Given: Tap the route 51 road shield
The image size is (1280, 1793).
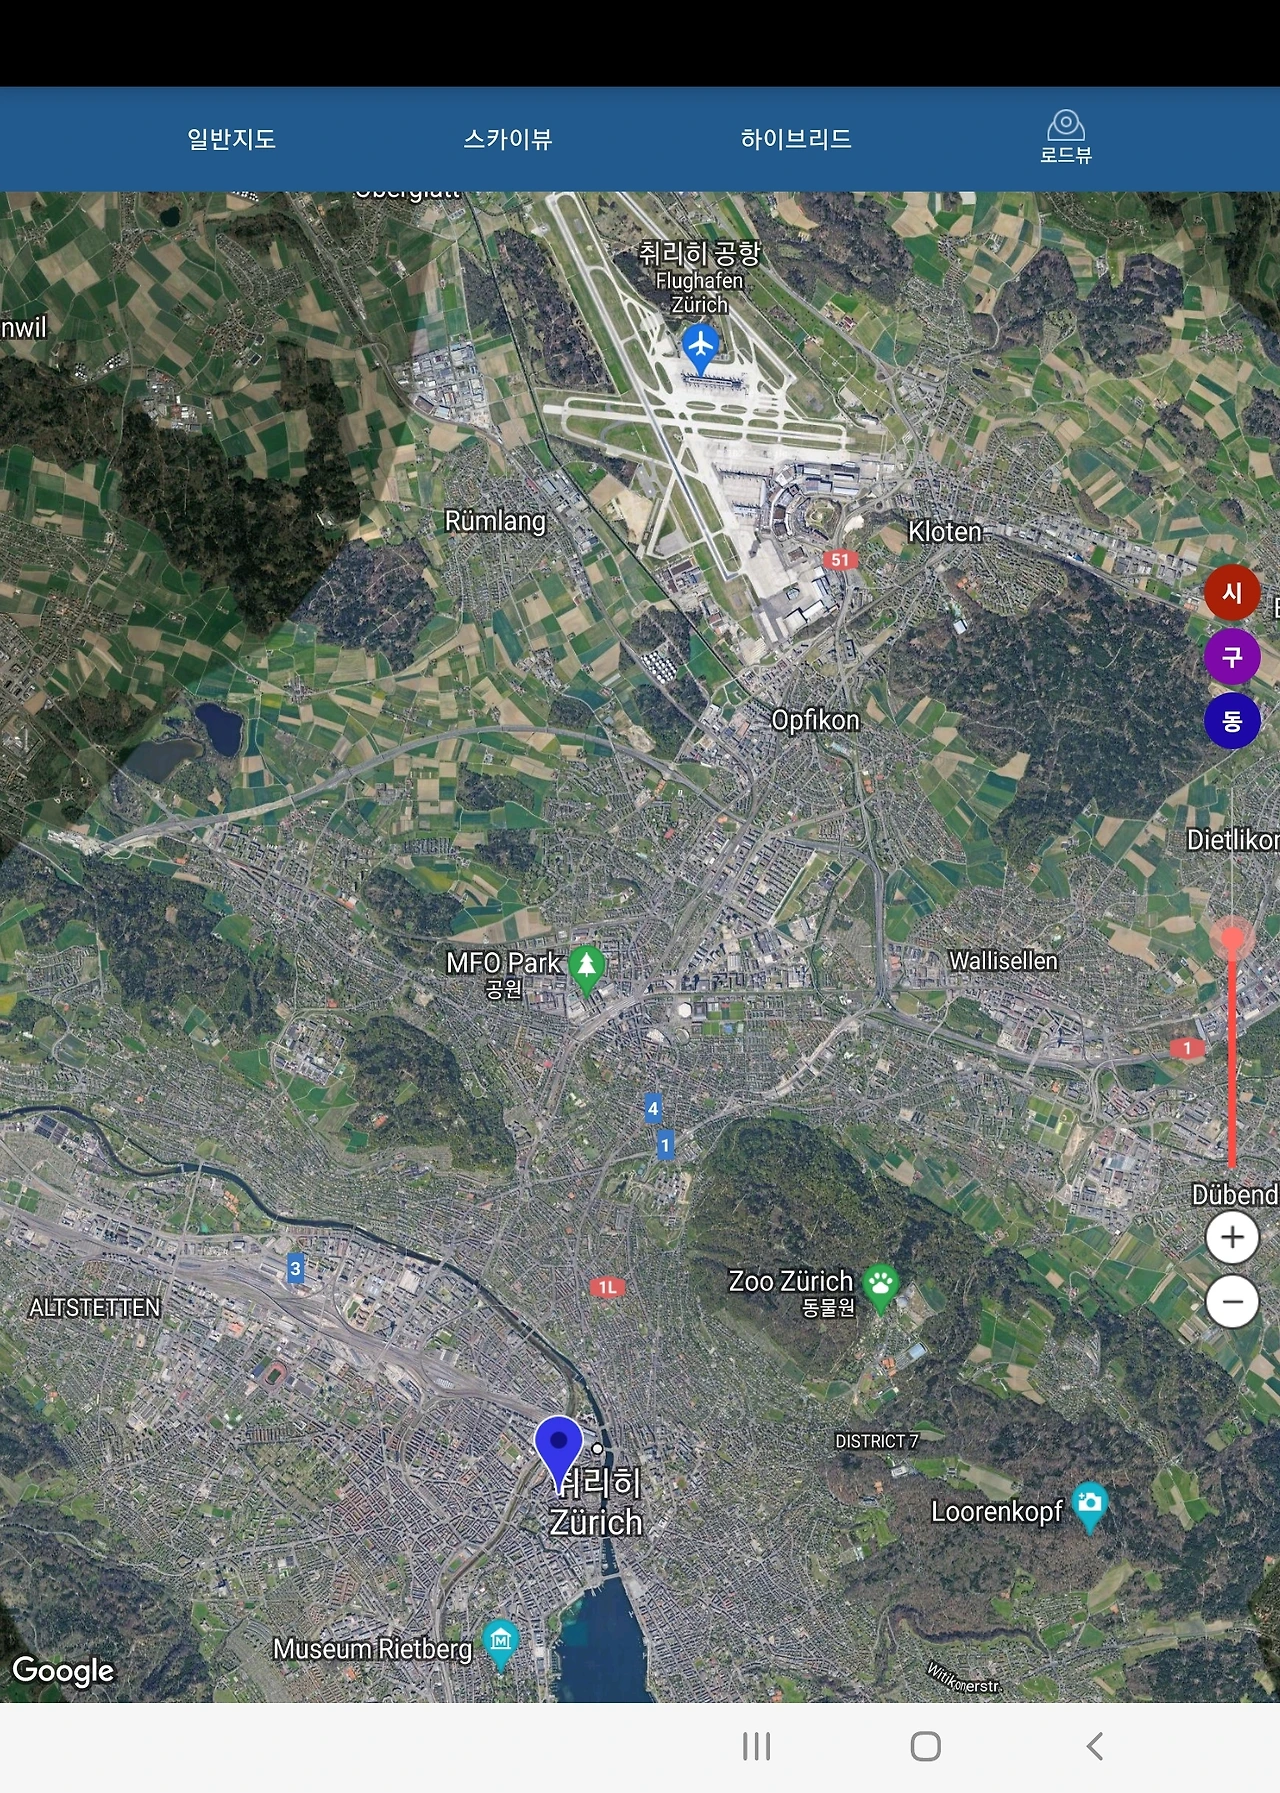Looking at the screenshot, I should pyautogui.click(x=840, y=560).
